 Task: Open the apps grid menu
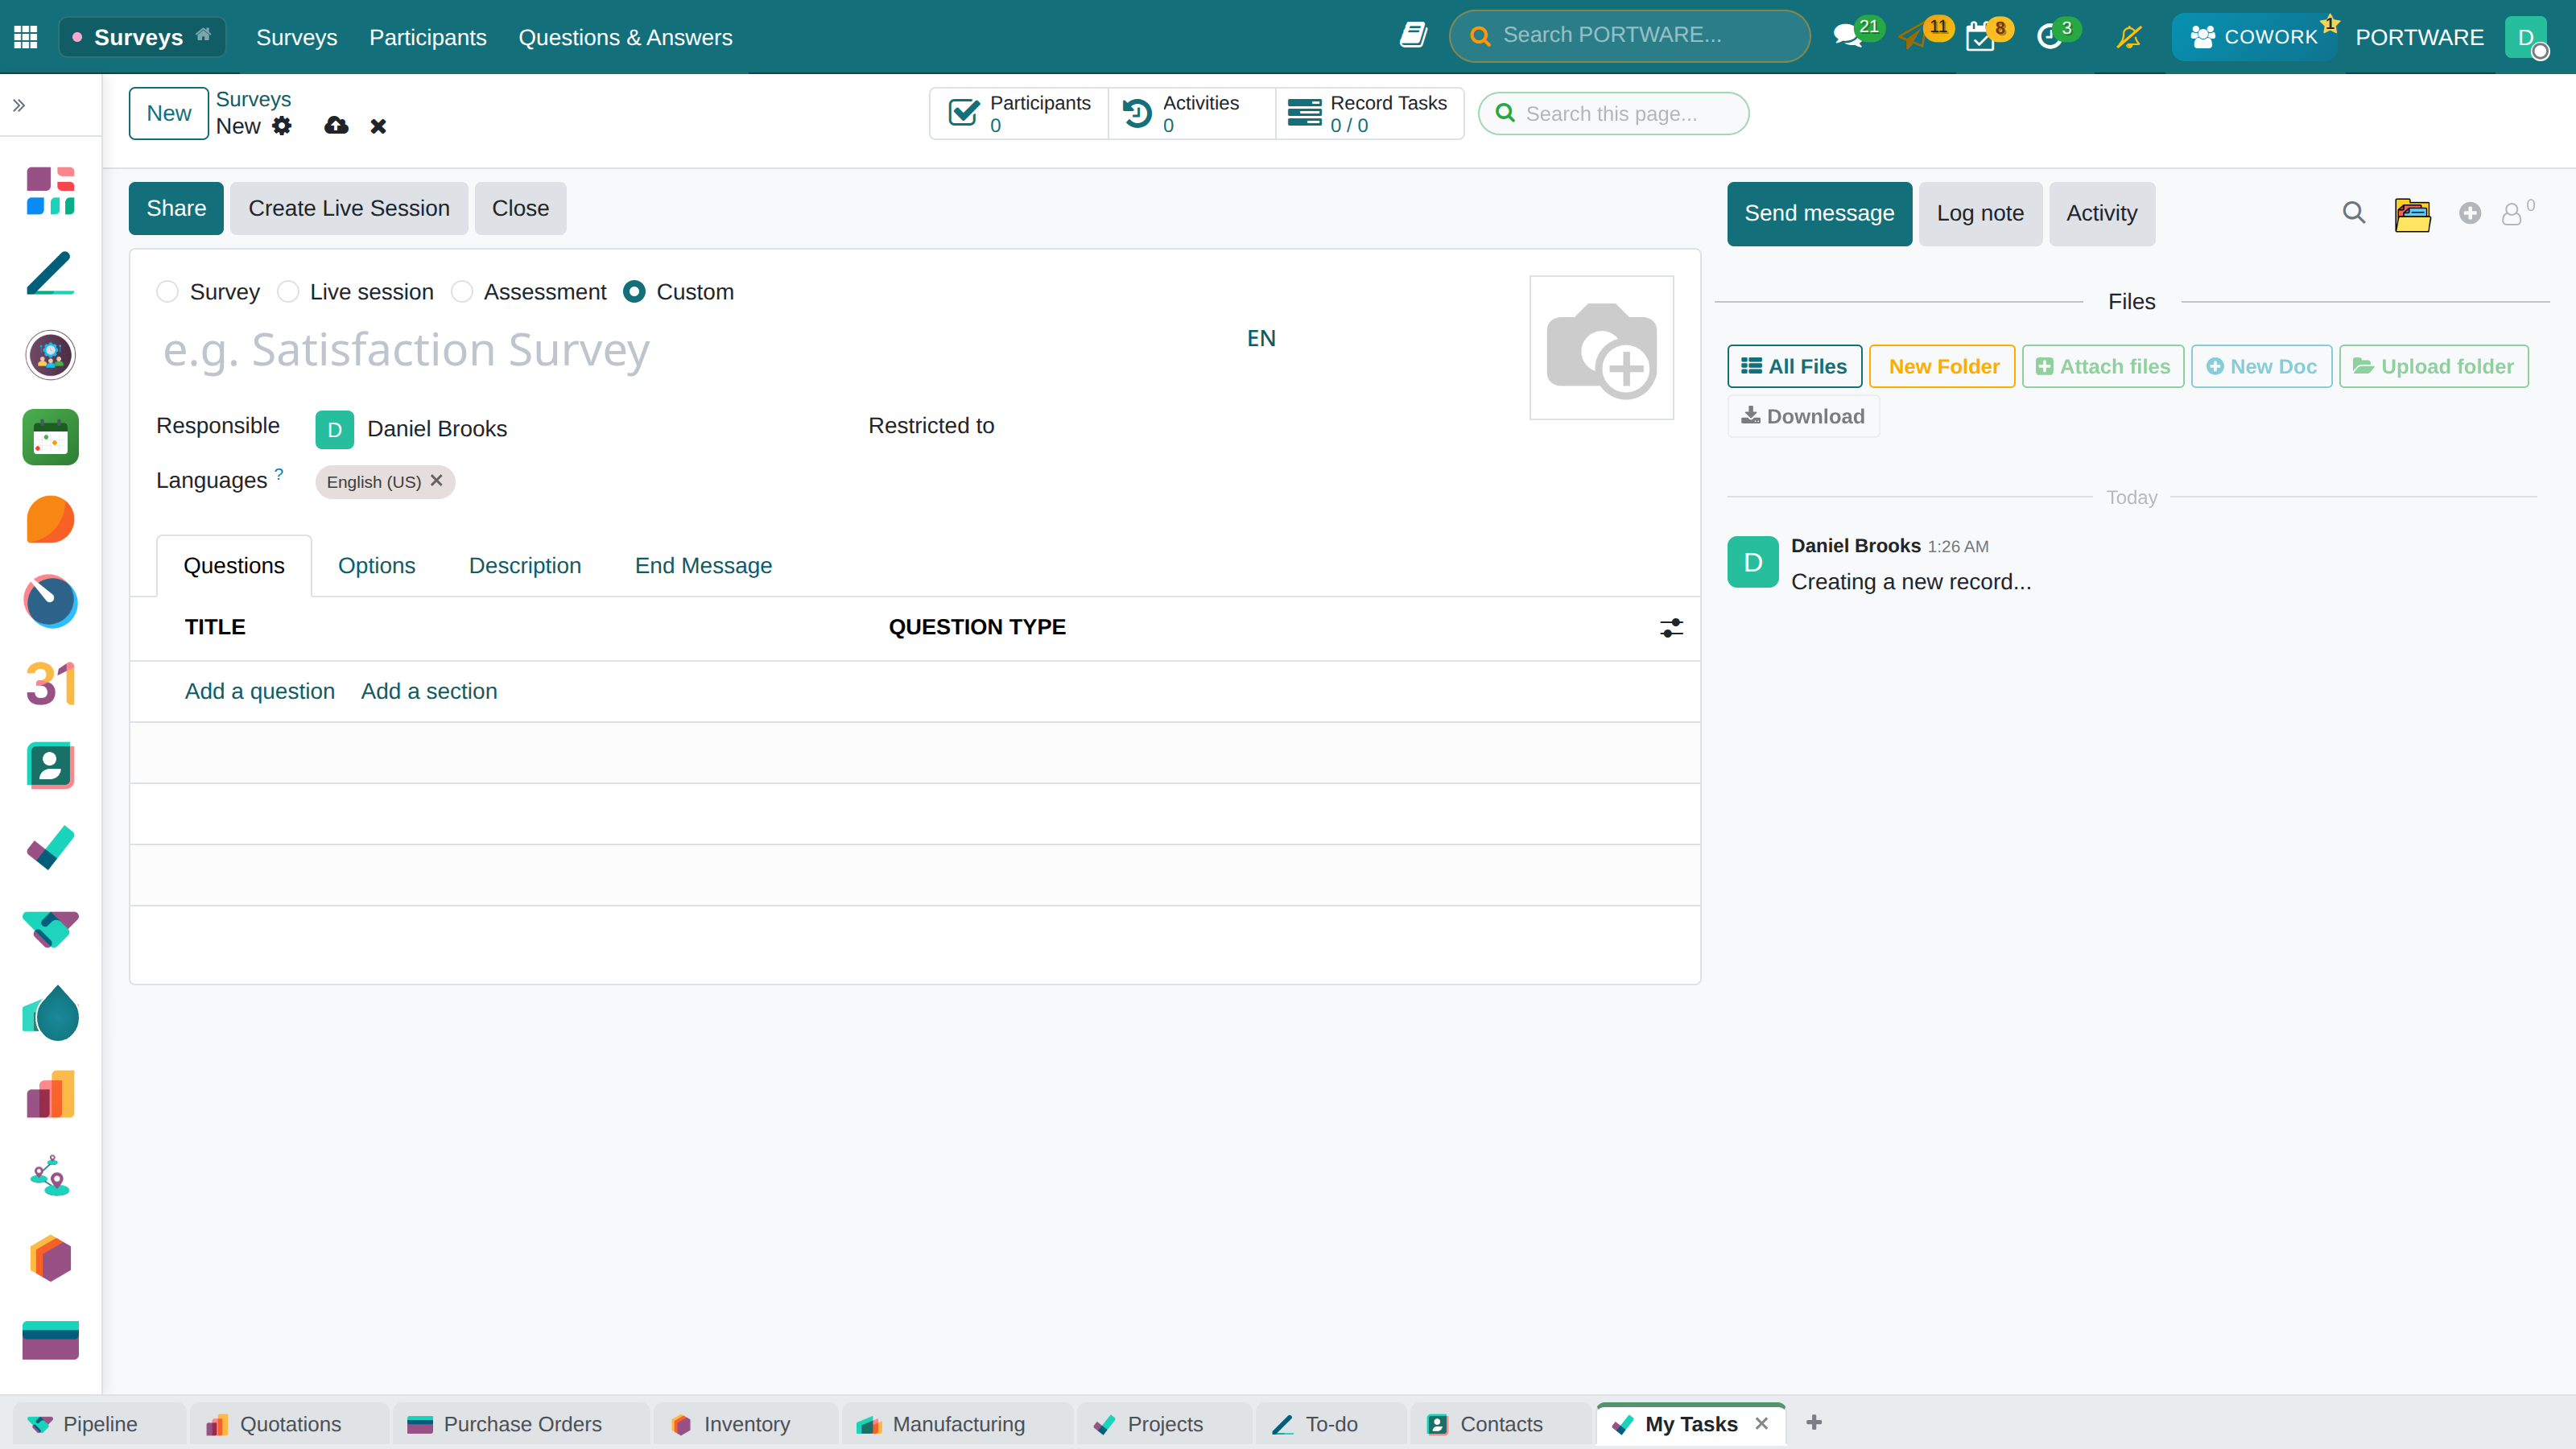tap(26, 37)
